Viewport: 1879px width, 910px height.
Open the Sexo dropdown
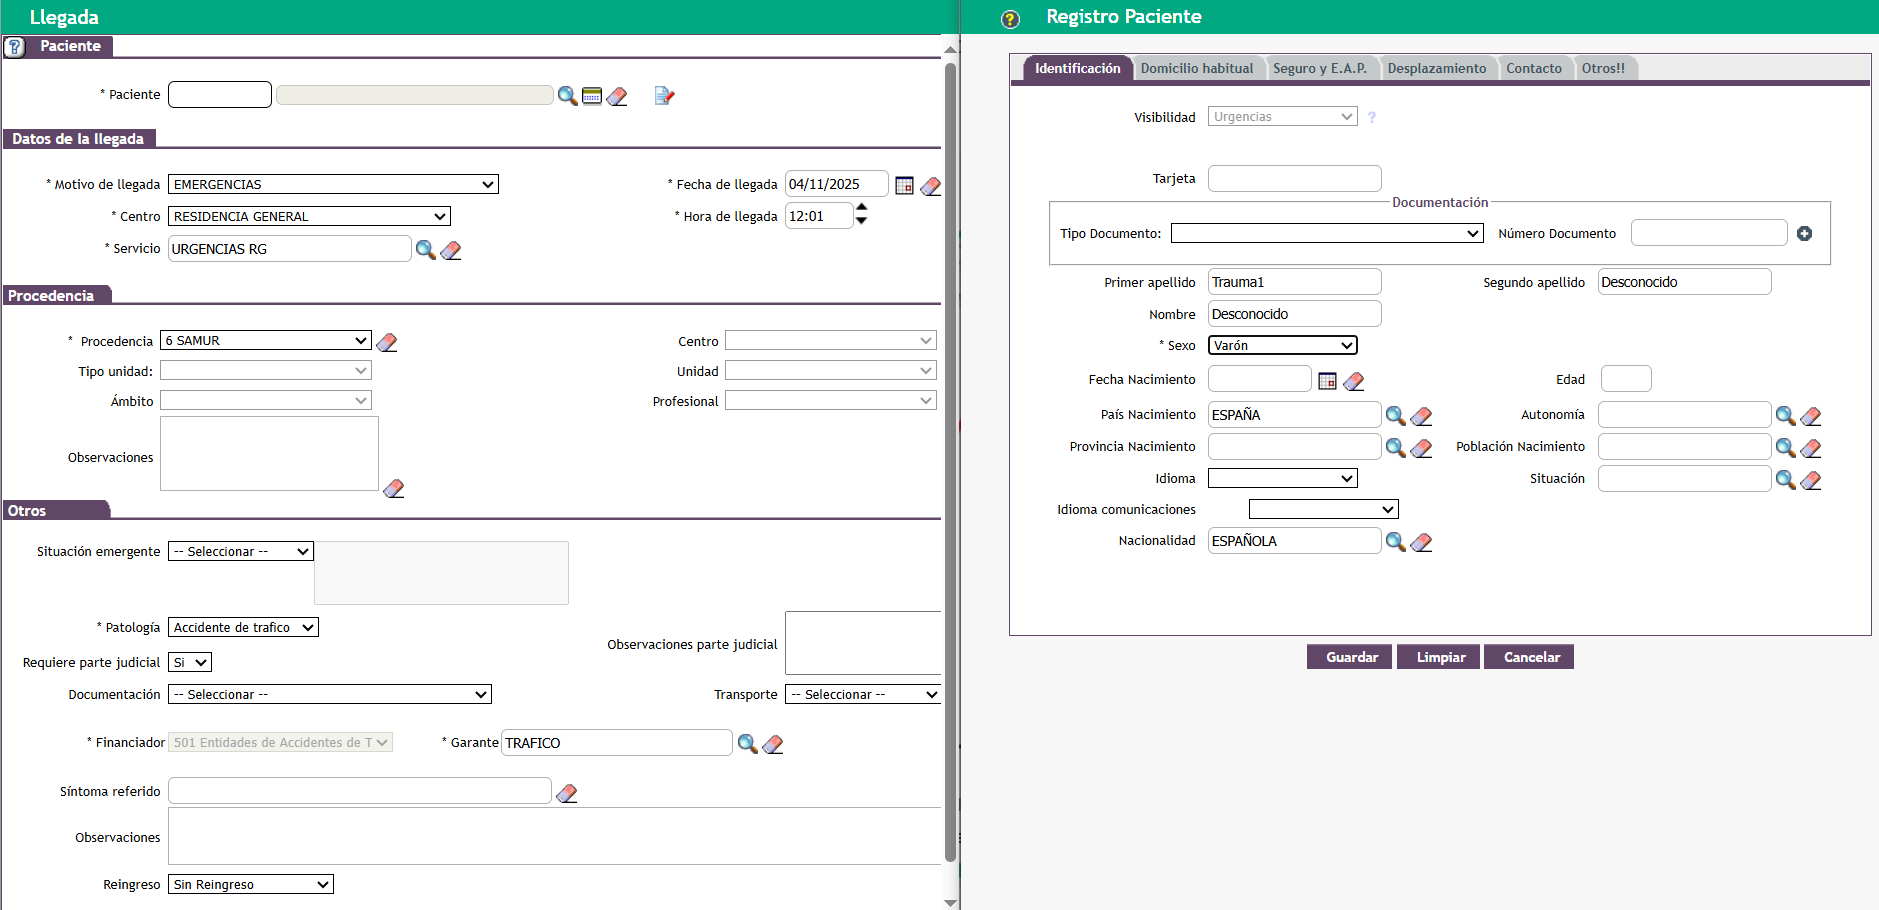click(1282, 346)
